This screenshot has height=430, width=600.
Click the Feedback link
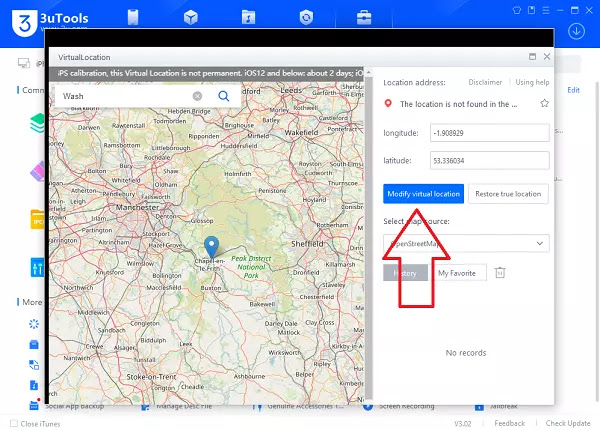point(509,423)
